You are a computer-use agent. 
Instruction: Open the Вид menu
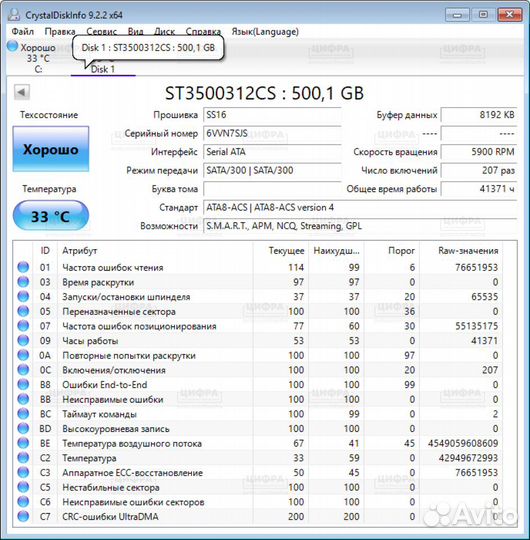coord(135,32)
